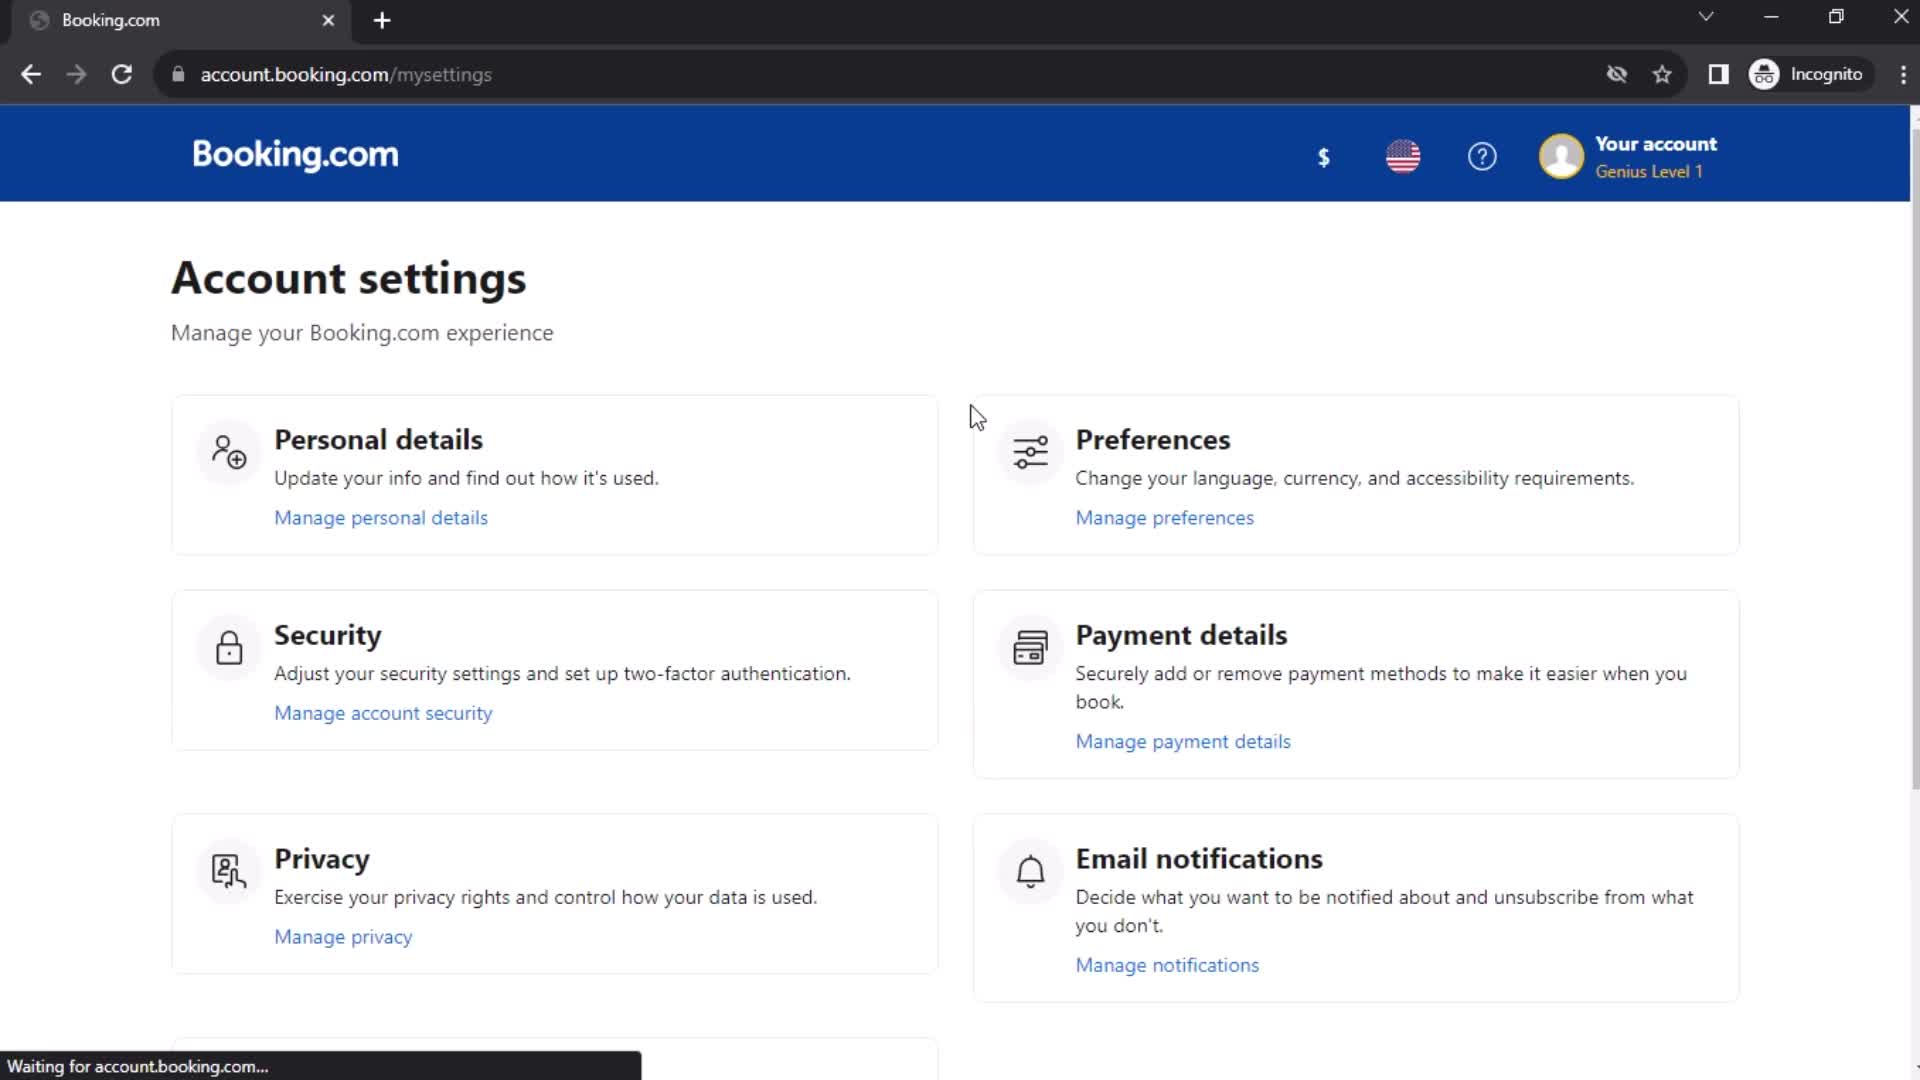Open Manage personal details link

click(381, 518)
